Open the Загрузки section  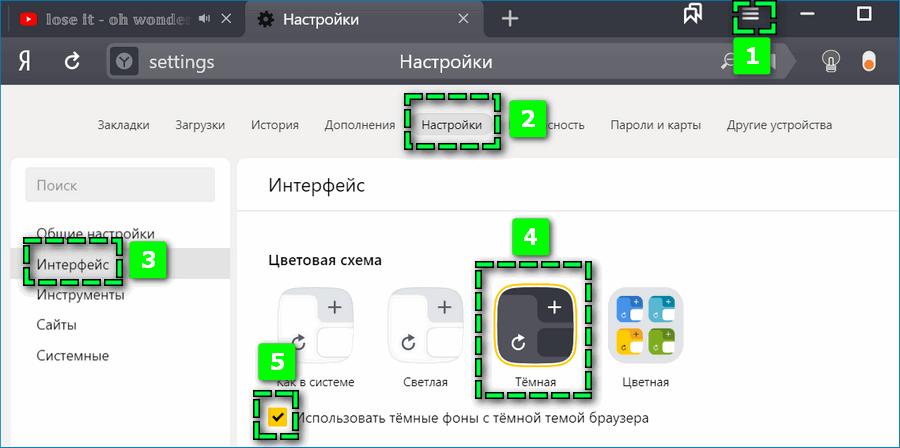pos(200,125)
